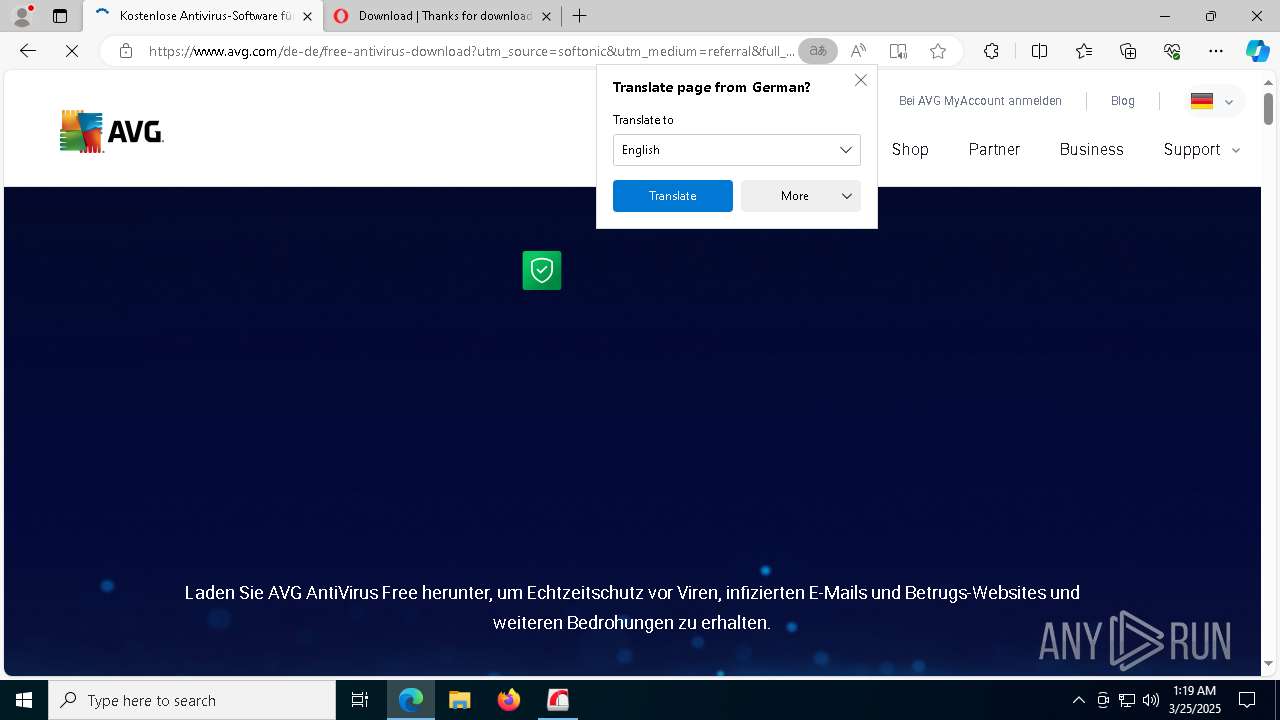The image size is (1280, 720).
Task: Expand the Support menu
Action: (1201, 150)
